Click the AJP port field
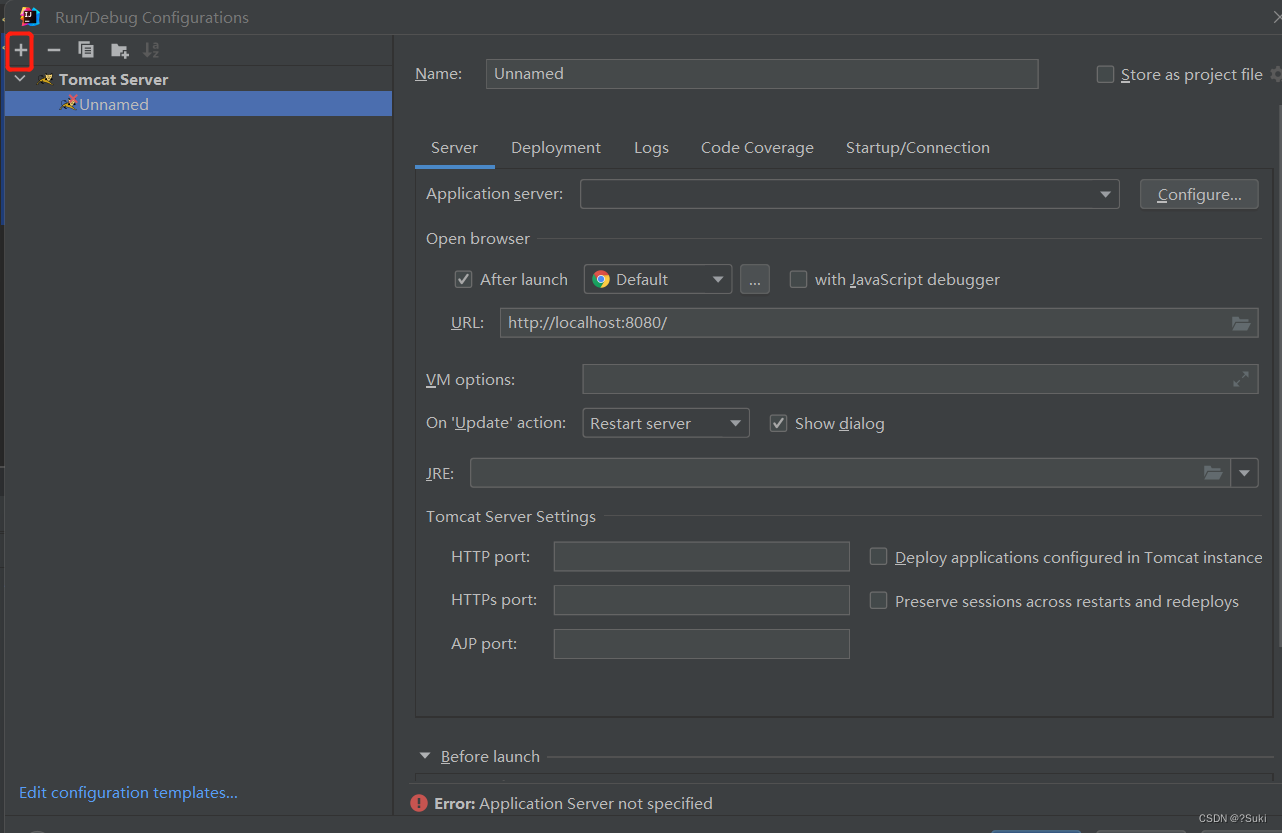Screen dimensions: 1282x833 [x=701, y=644]
